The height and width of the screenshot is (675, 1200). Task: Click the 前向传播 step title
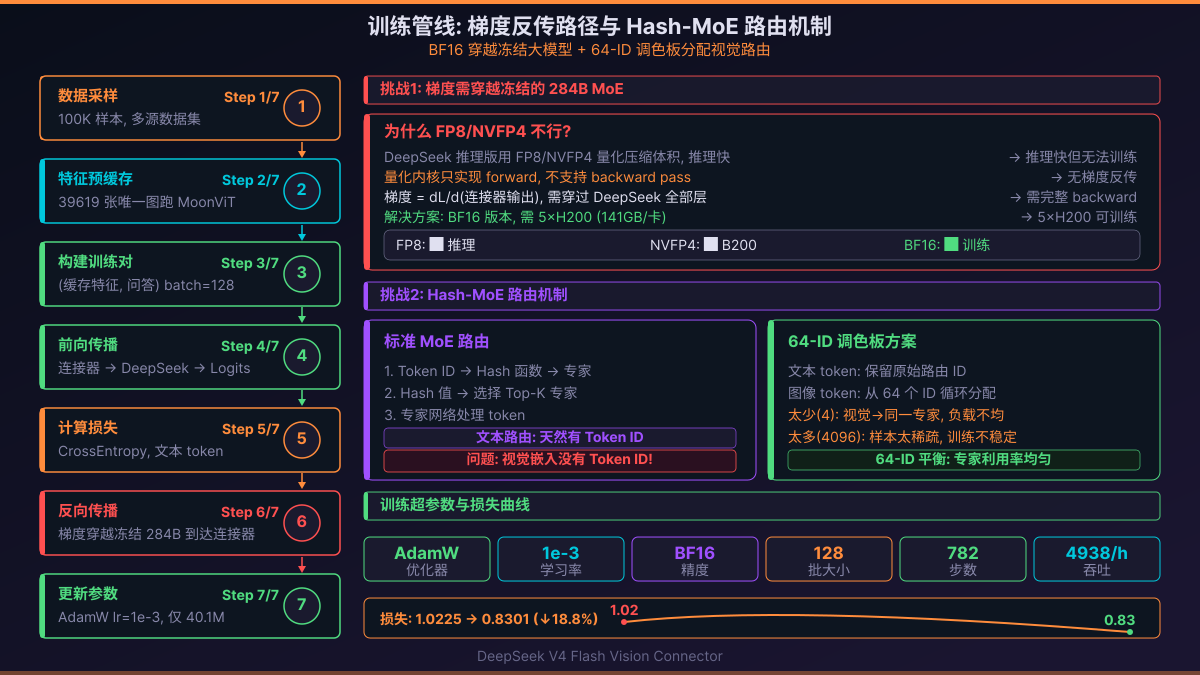88,345
